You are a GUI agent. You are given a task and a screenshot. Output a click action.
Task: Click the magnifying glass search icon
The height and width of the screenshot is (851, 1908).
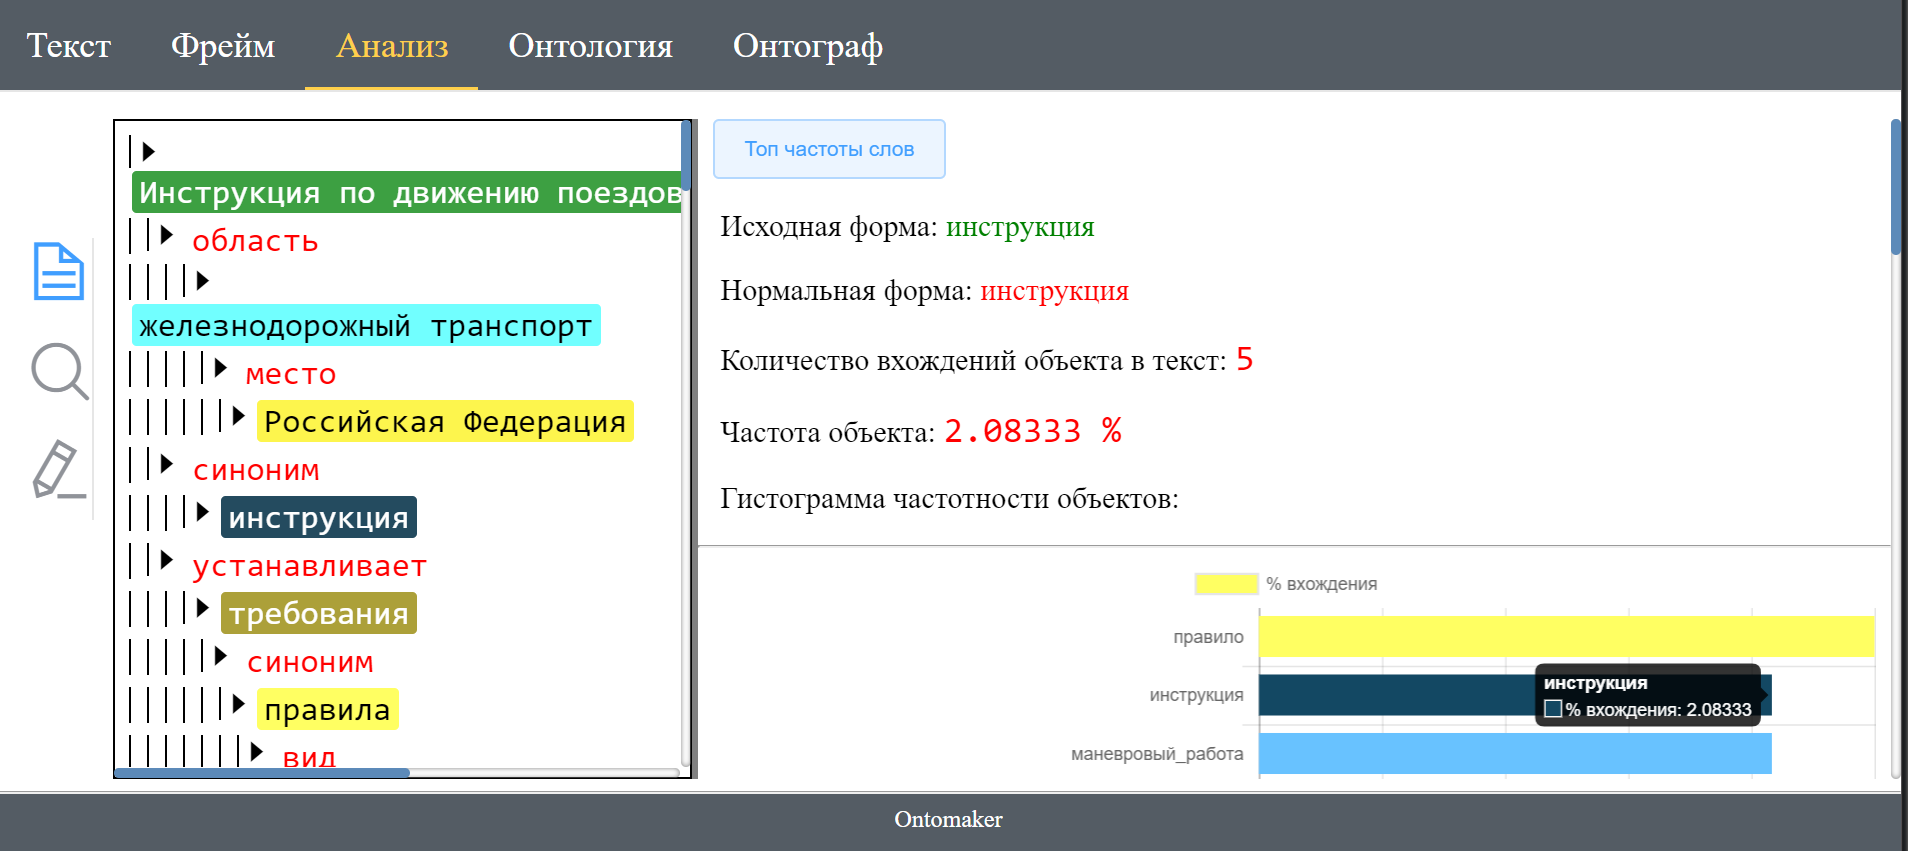pos(60,371)
